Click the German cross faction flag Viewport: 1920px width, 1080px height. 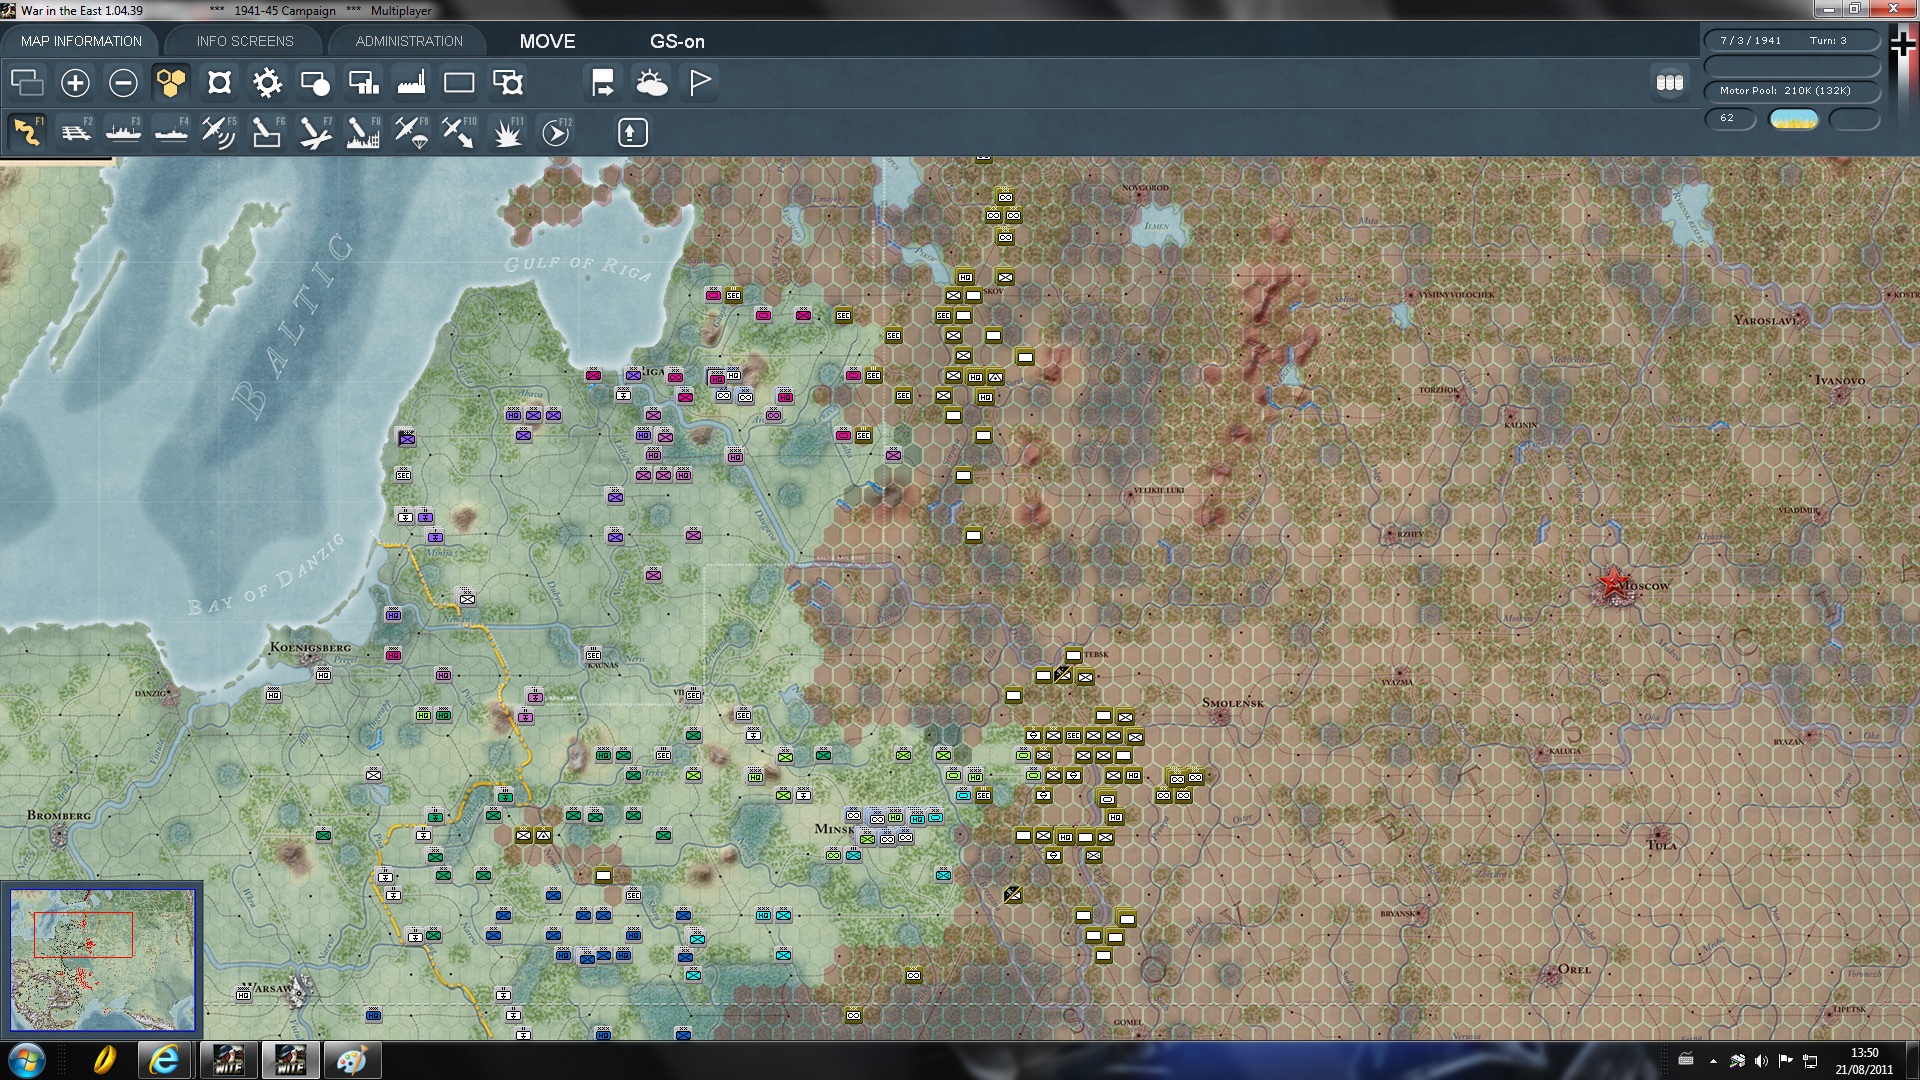click(x=1903, y=43)
